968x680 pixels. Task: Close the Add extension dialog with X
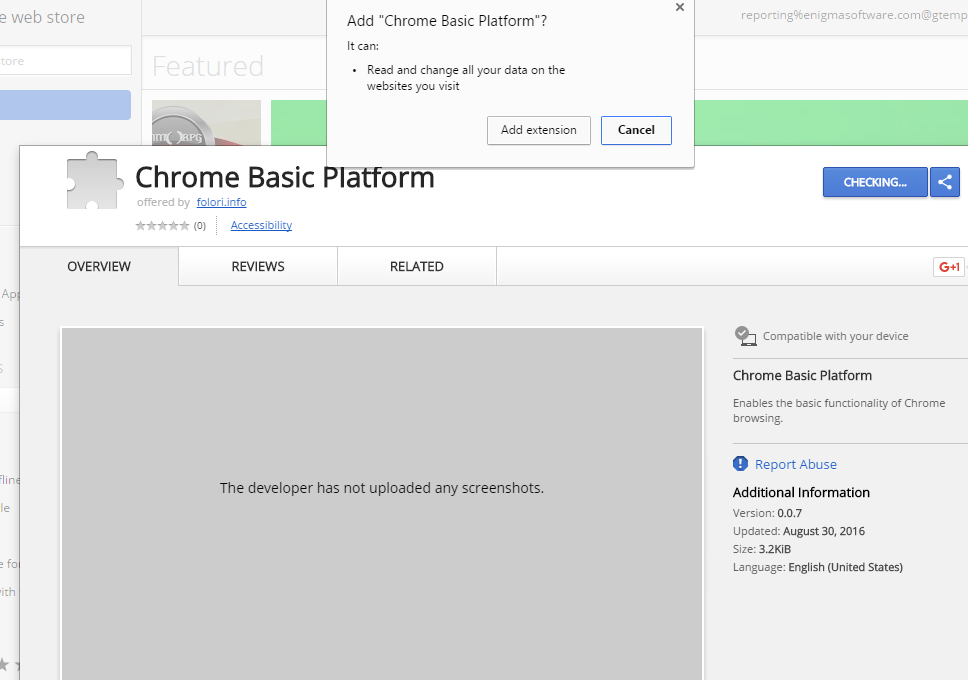point(680,7)
